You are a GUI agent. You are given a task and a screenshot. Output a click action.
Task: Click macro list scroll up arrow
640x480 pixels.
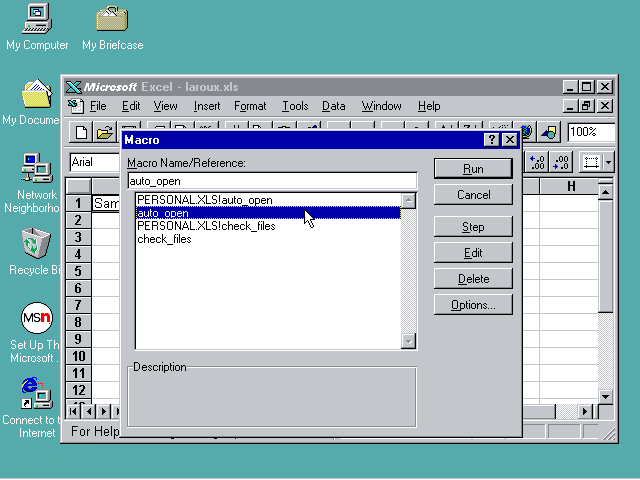click(409, 201)
